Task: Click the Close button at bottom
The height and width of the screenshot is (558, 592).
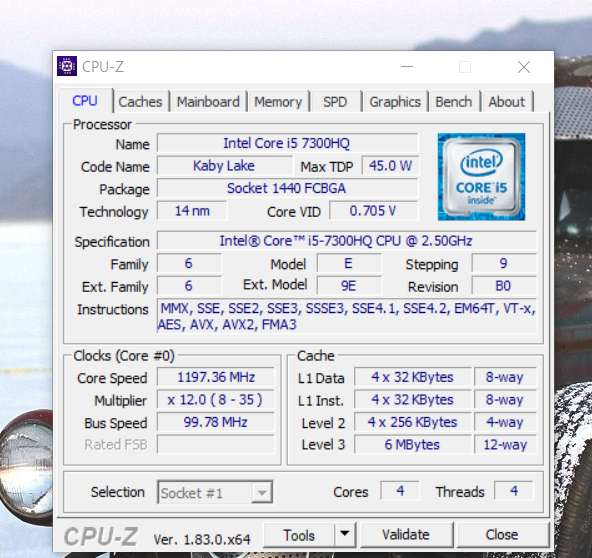Action: point(502,535)
